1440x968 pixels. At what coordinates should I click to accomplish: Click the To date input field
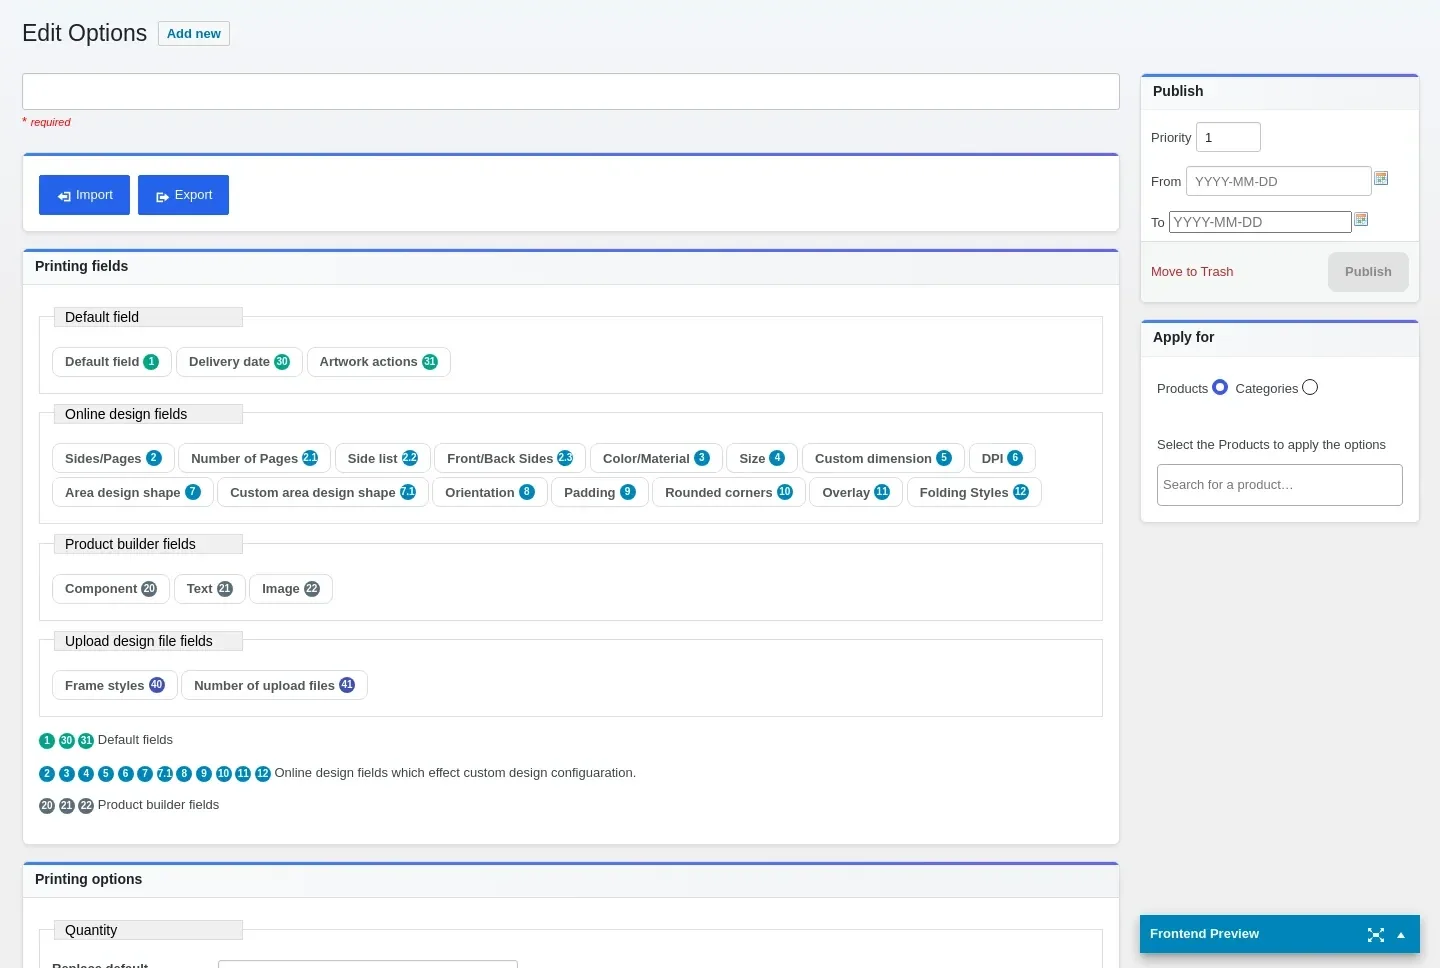pos(1260,222)
